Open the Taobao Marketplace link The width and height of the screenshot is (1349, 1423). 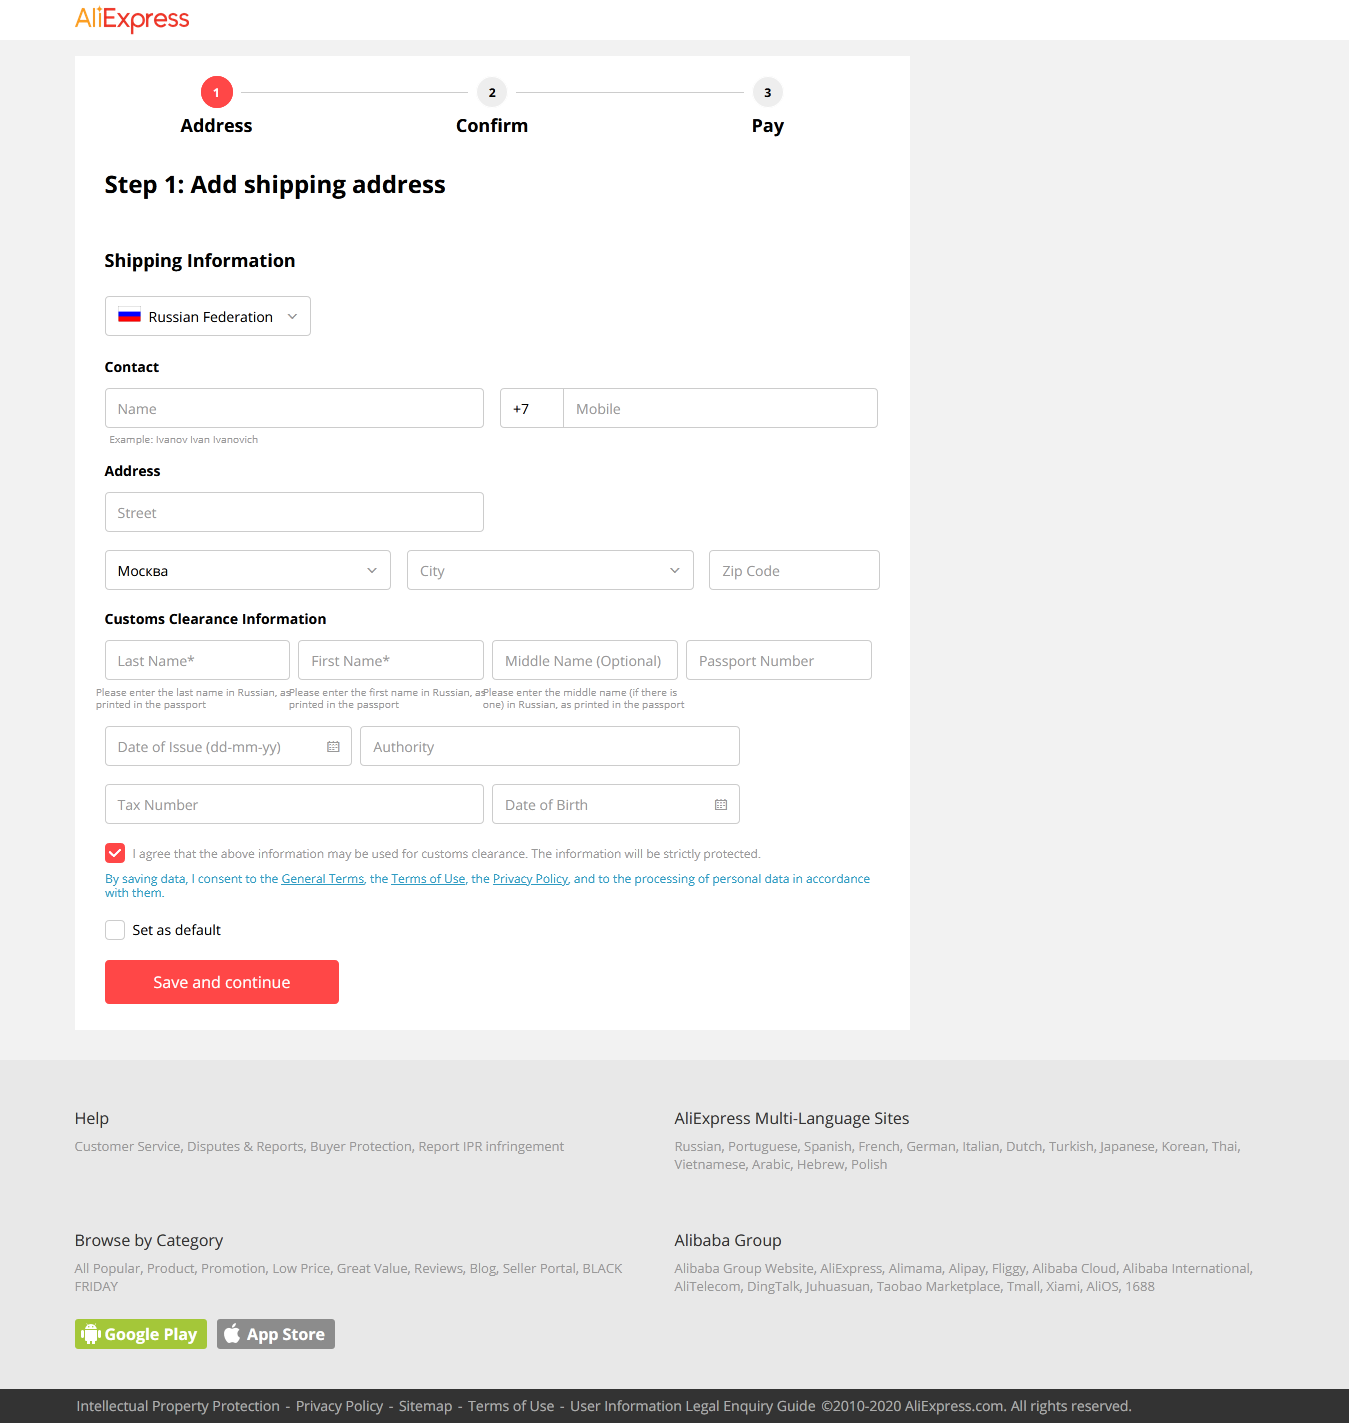(938, 1286)
